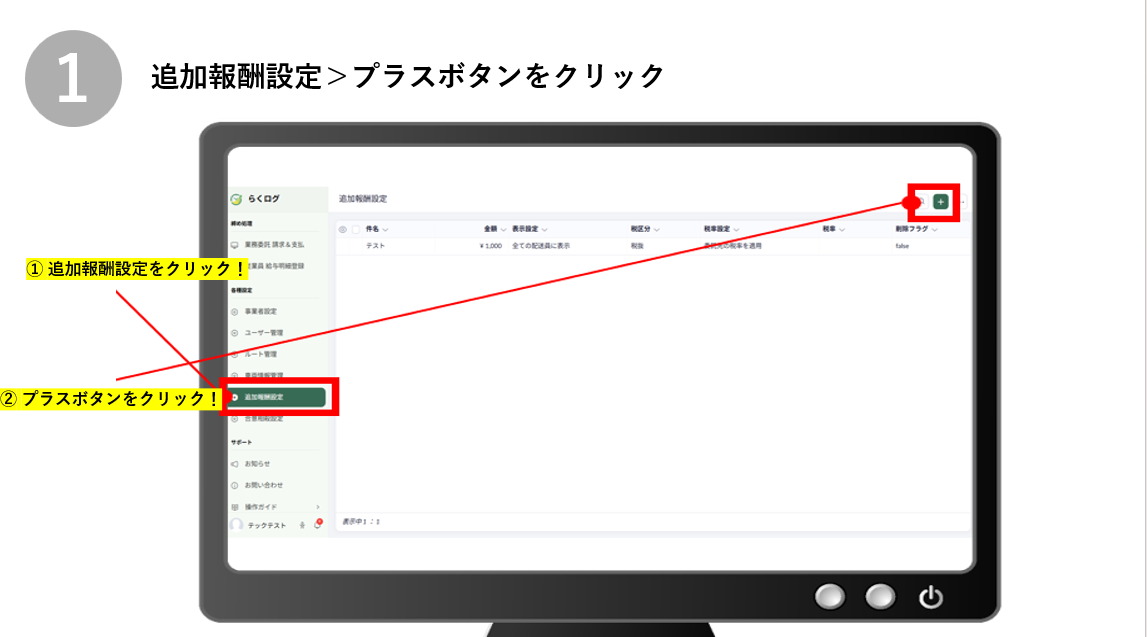Open the 削除フラグ column dropdown
1147x637 pixels.
937,230
